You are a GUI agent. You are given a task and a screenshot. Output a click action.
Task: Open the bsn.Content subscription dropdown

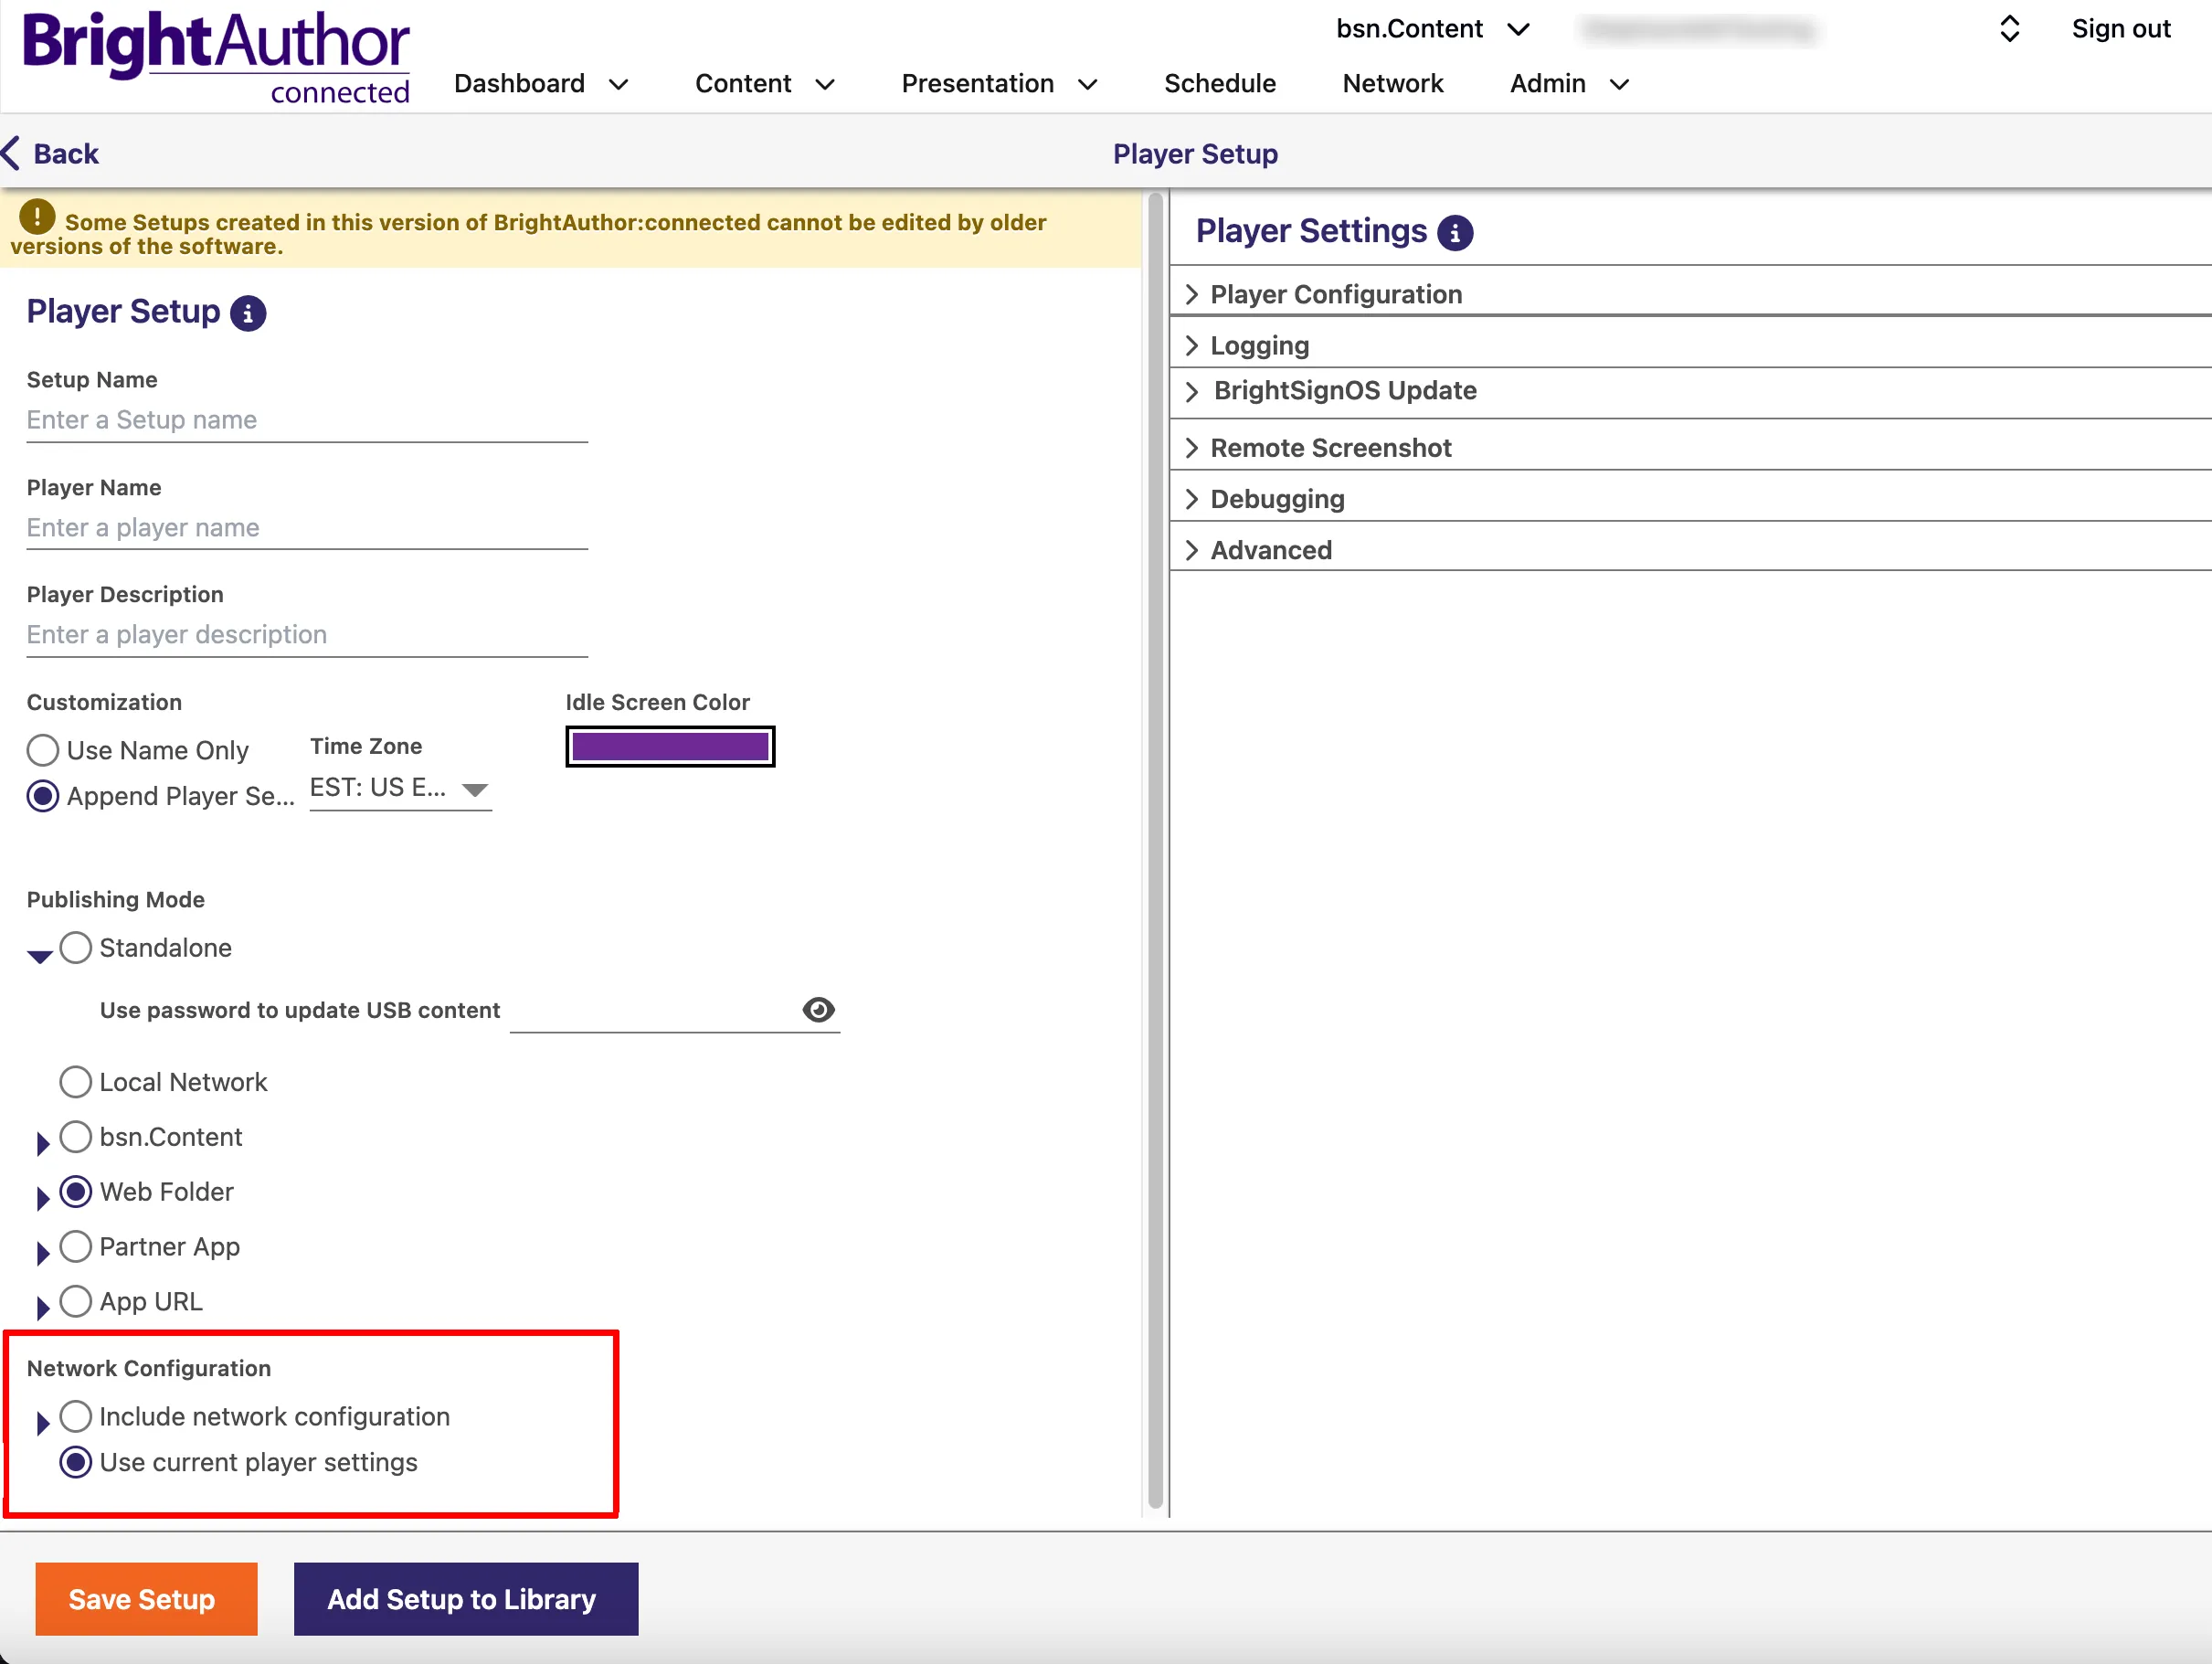tap(1433, 29)
